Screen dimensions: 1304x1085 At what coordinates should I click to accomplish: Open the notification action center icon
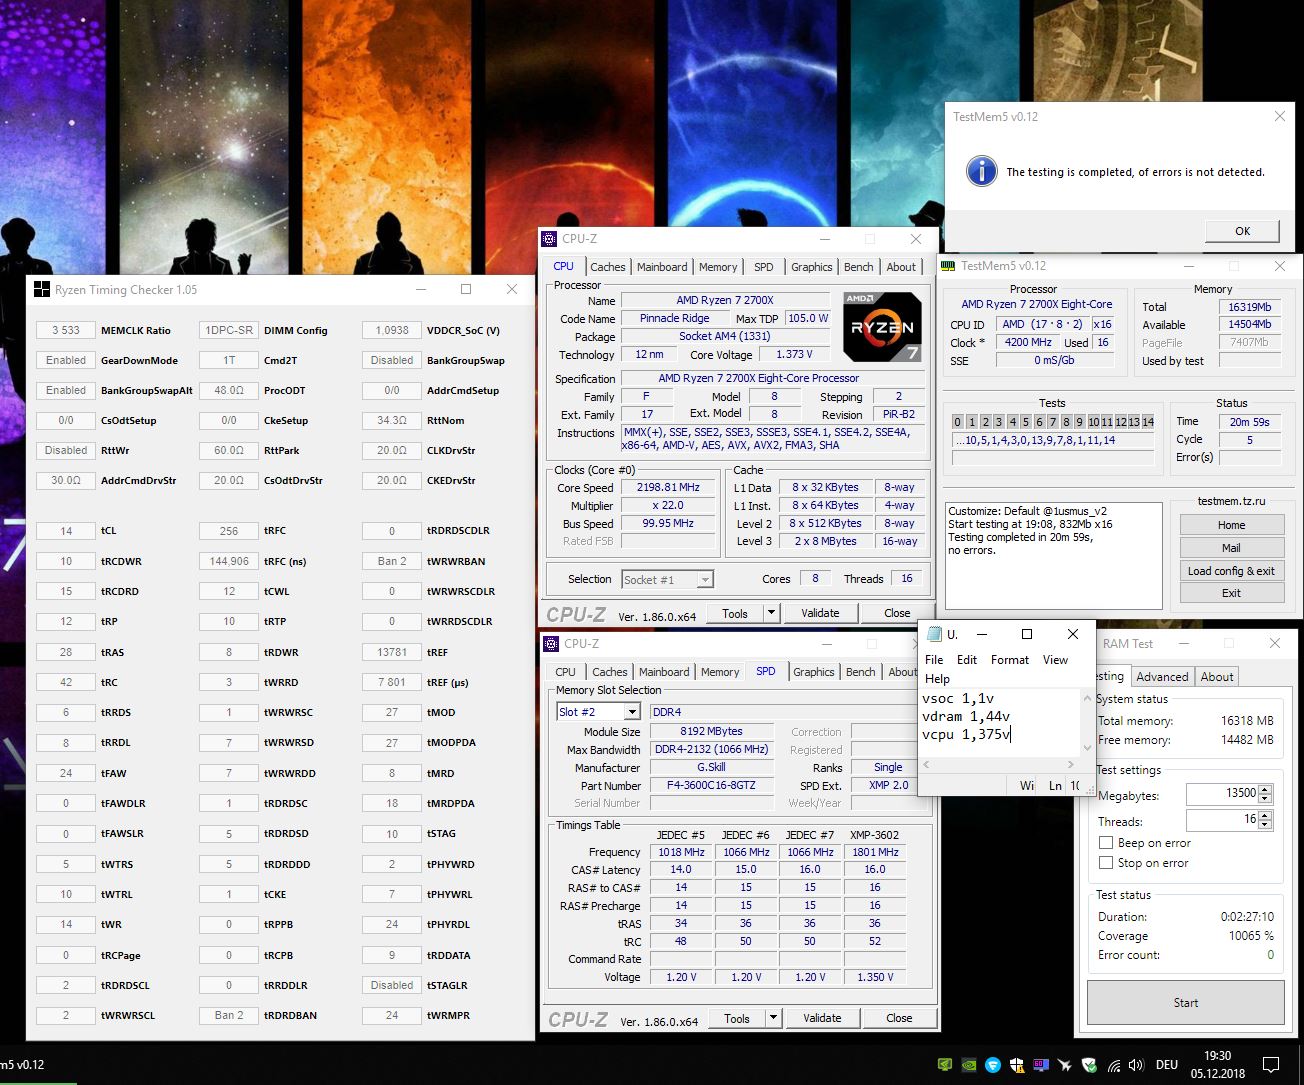pyautogui.click(x=1271, y=1065)
